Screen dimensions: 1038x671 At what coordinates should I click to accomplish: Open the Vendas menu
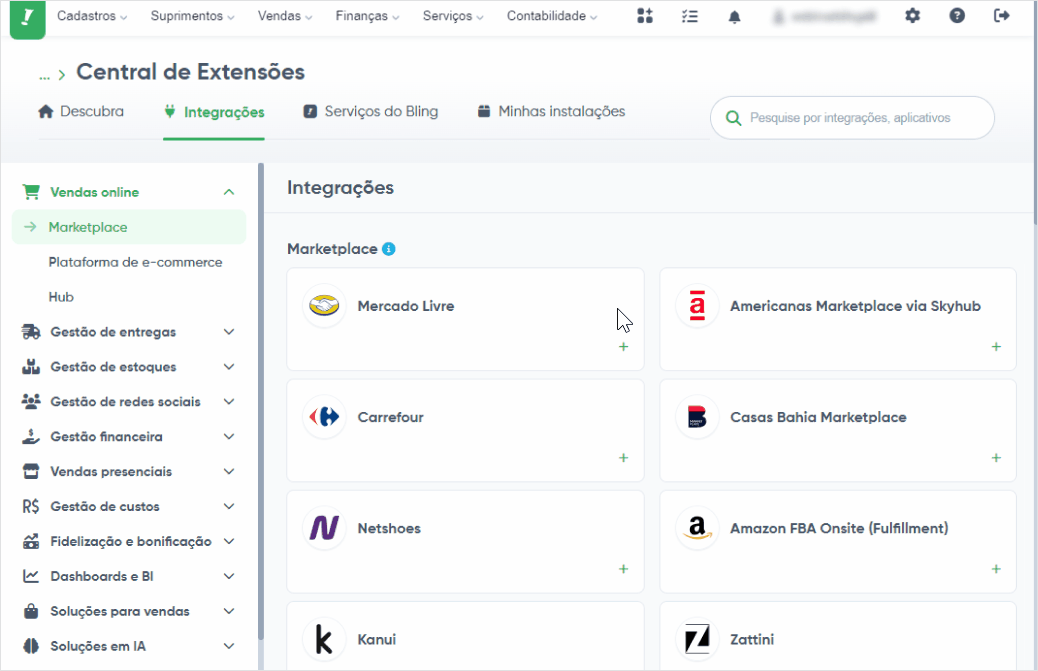coord(285,16)
